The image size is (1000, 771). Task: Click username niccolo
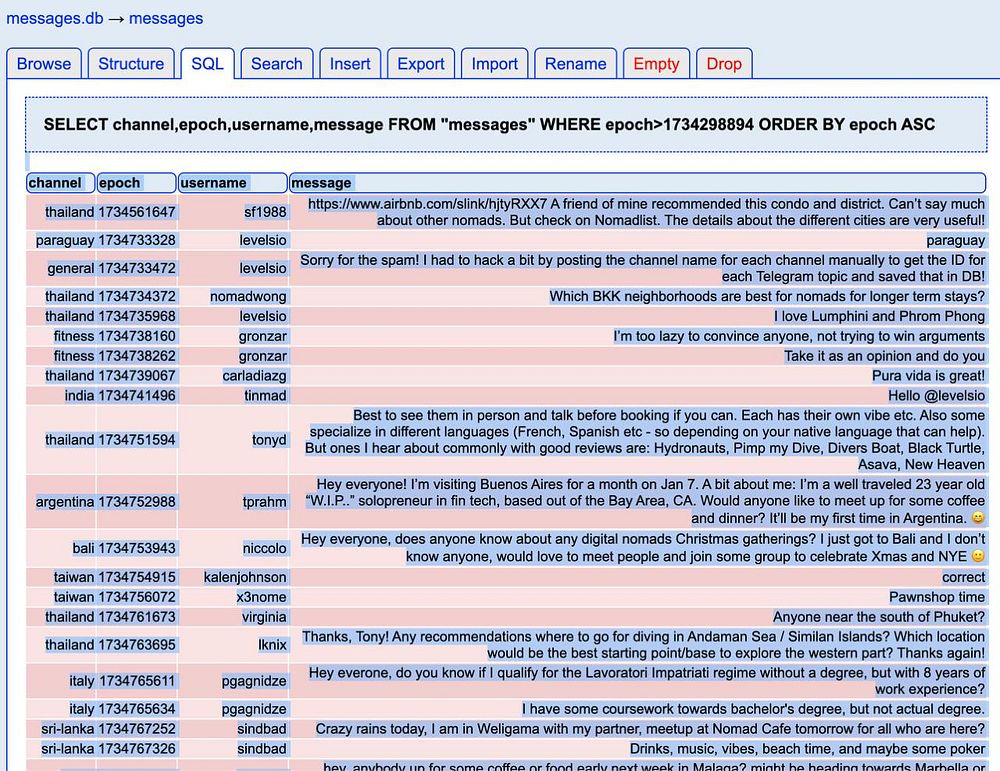pos(265,548)
